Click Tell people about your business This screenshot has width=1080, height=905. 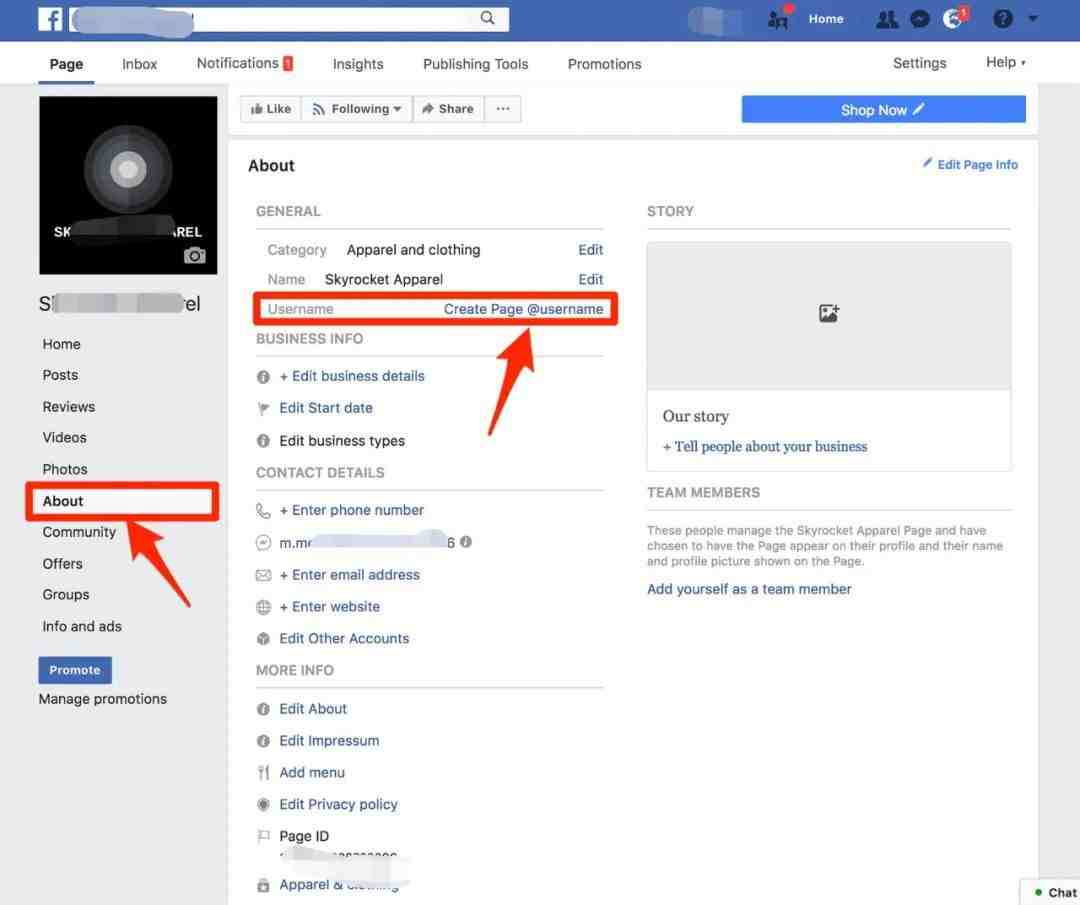[x=765, y=446]
